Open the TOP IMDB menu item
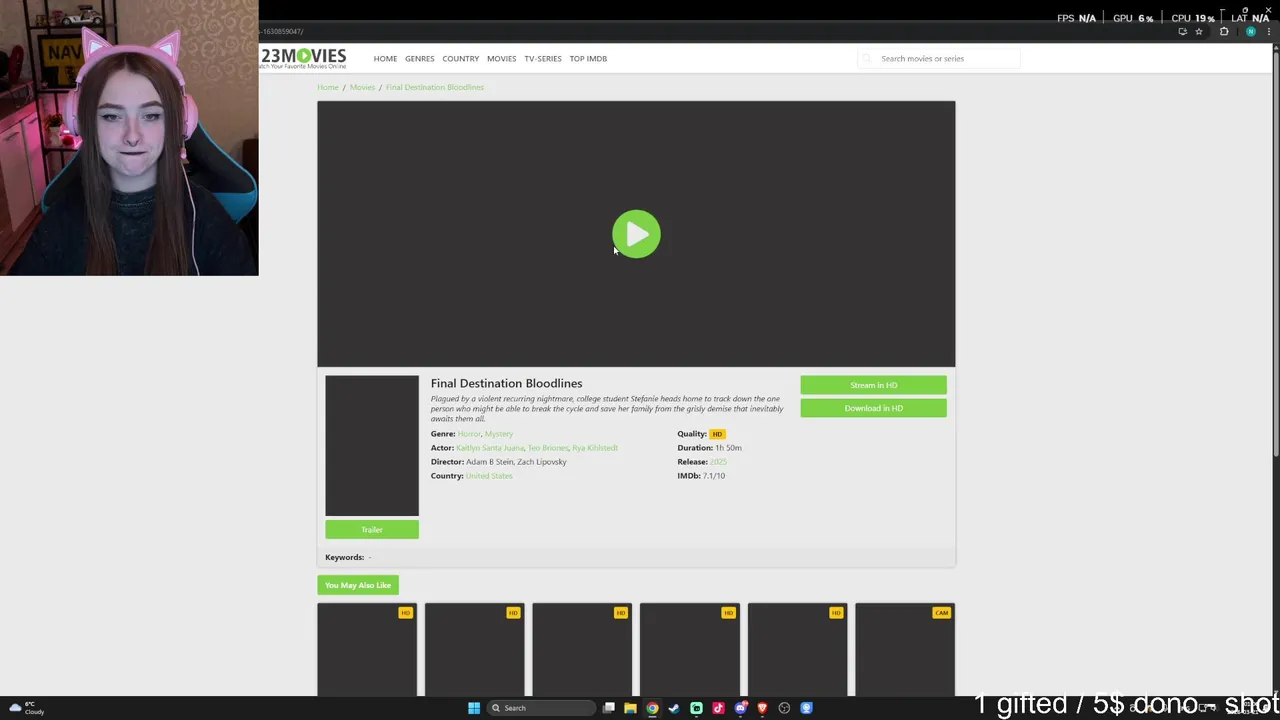 click(588, 58)
